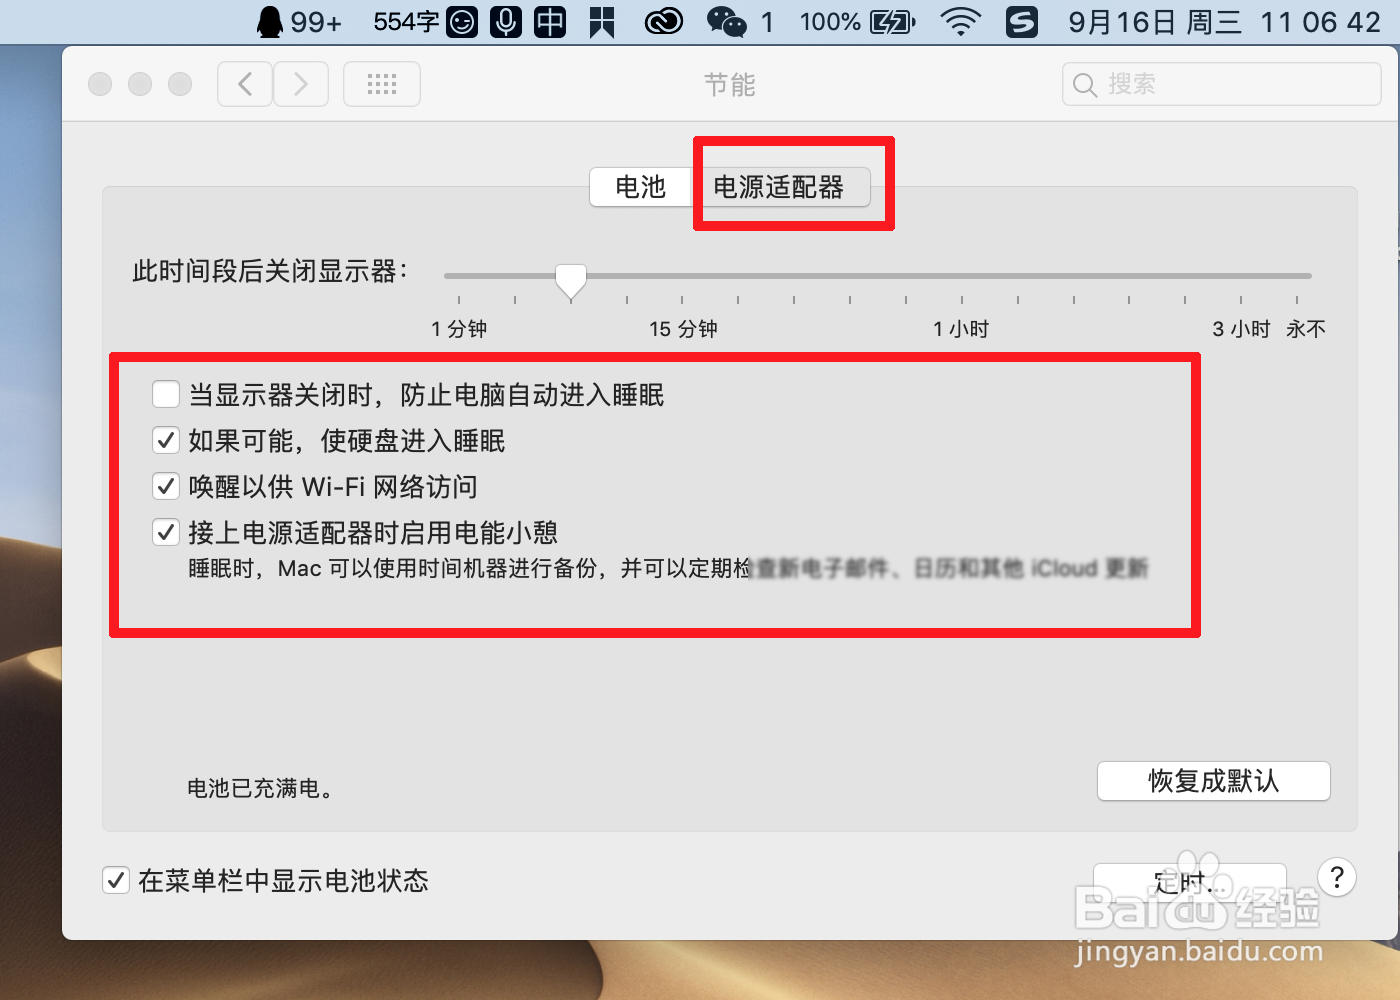Click the WeChat icon in menu bar
This screenshot has height=1000, width=1400.
(x=726, y=21)
